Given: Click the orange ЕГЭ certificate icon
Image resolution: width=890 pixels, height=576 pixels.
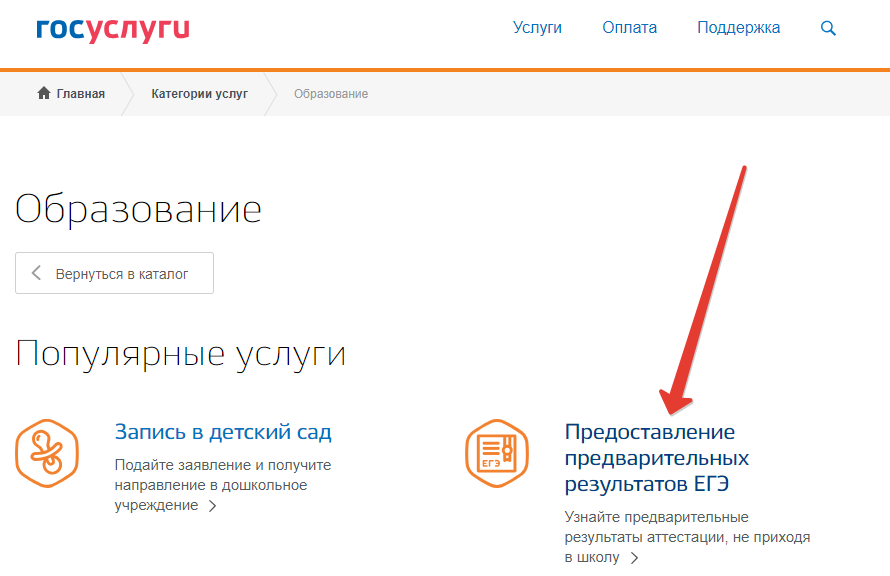Looking at the screenshot, I should click(496, 453).
